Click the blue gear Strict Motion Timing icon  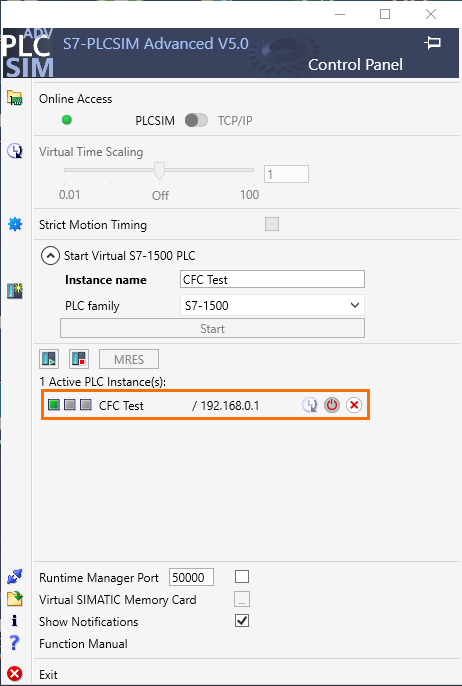15,224
